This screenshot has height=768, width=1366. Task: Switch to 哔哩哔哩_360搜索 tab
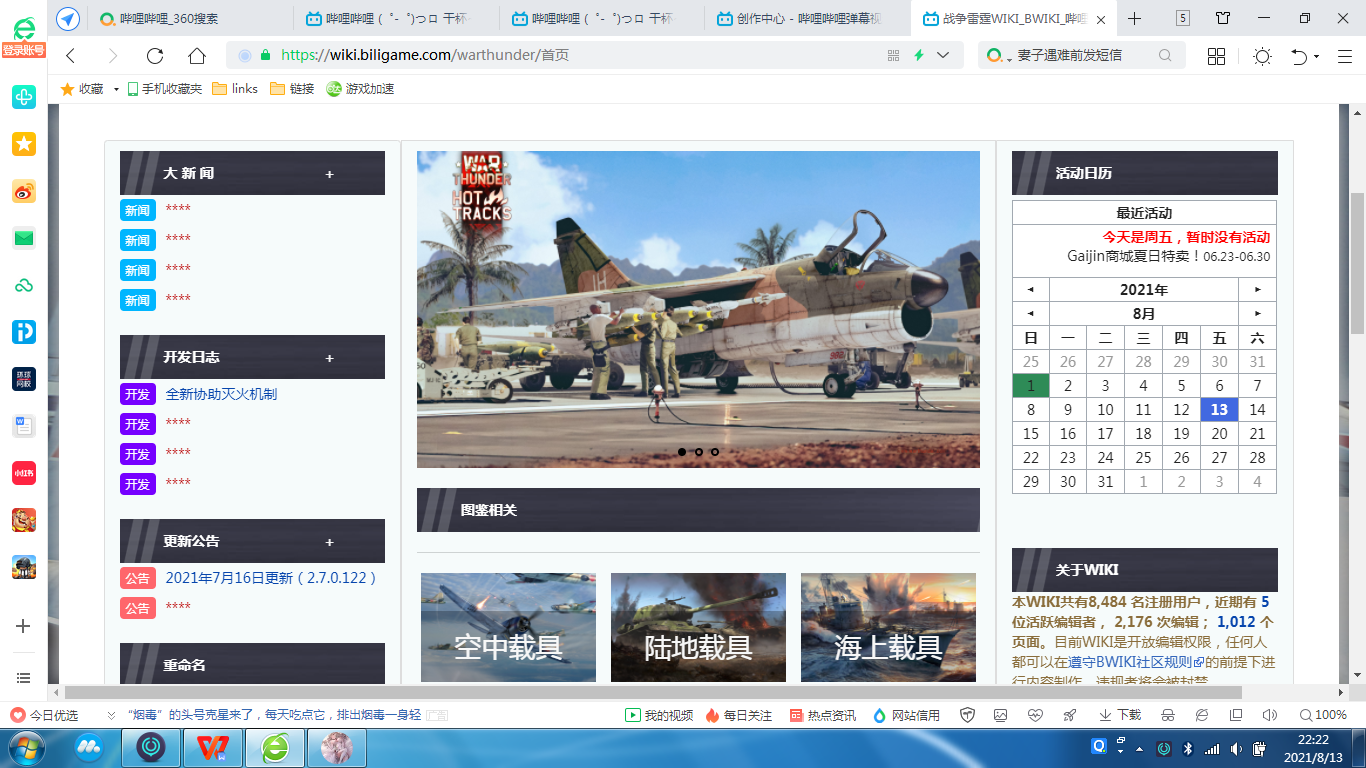click(190, 18)
